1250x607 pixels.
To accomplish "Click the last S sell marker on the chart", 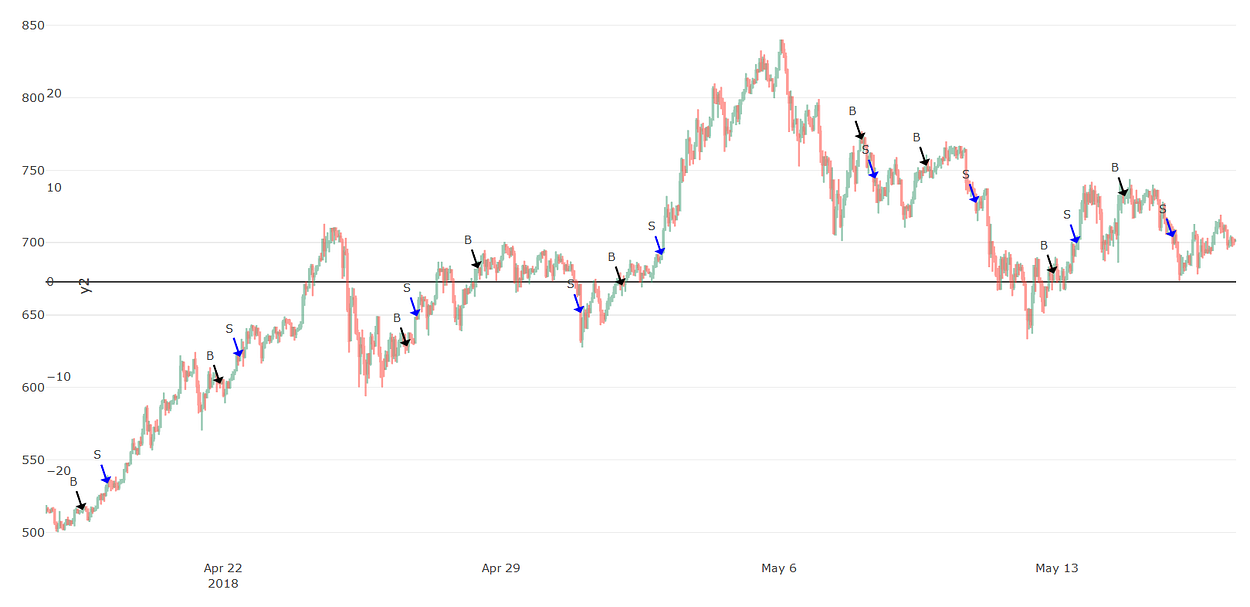I will (x=1163, y=209).
